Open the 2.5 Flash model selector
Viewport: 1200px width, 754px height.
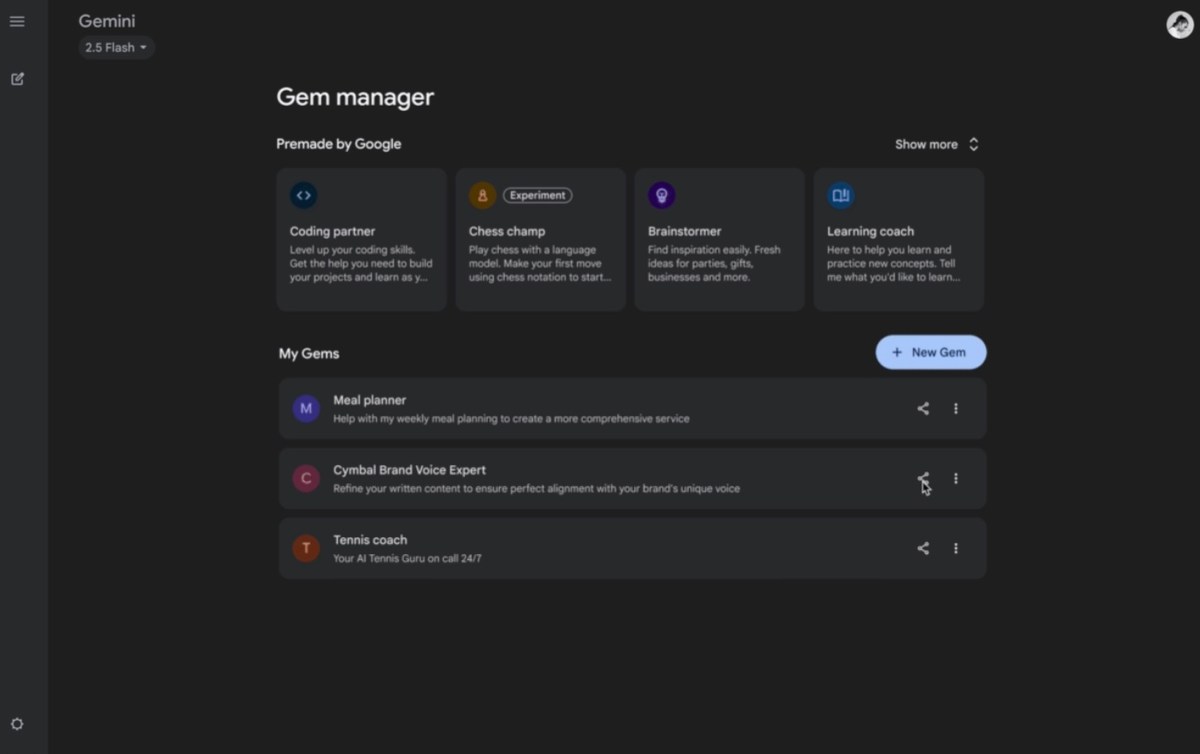pos(115,47)
